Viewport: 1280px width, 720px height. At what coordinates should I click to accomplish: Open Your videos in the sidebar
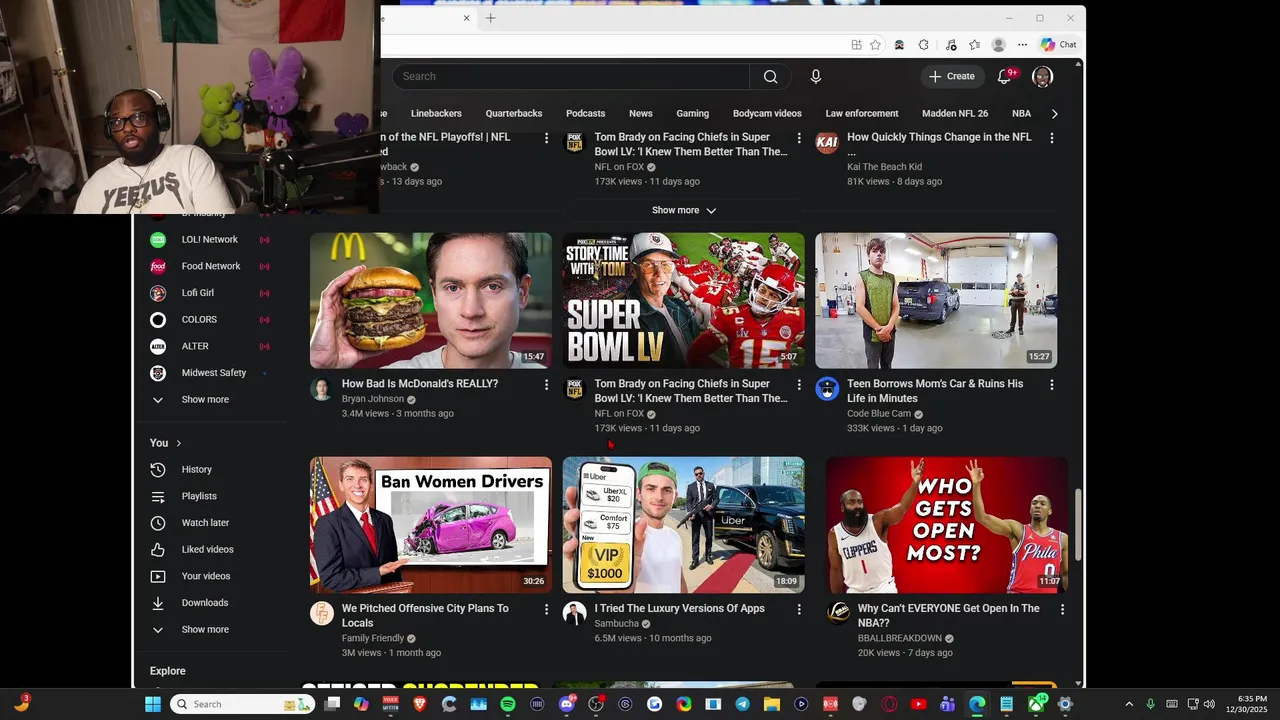point(206,576)
